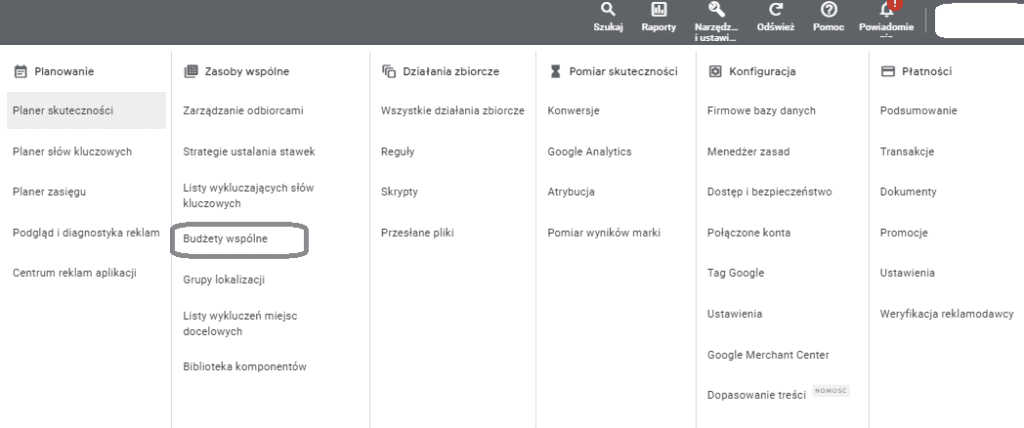Open Listy wykluczających słów kluczowych

(x=248, y=195)
